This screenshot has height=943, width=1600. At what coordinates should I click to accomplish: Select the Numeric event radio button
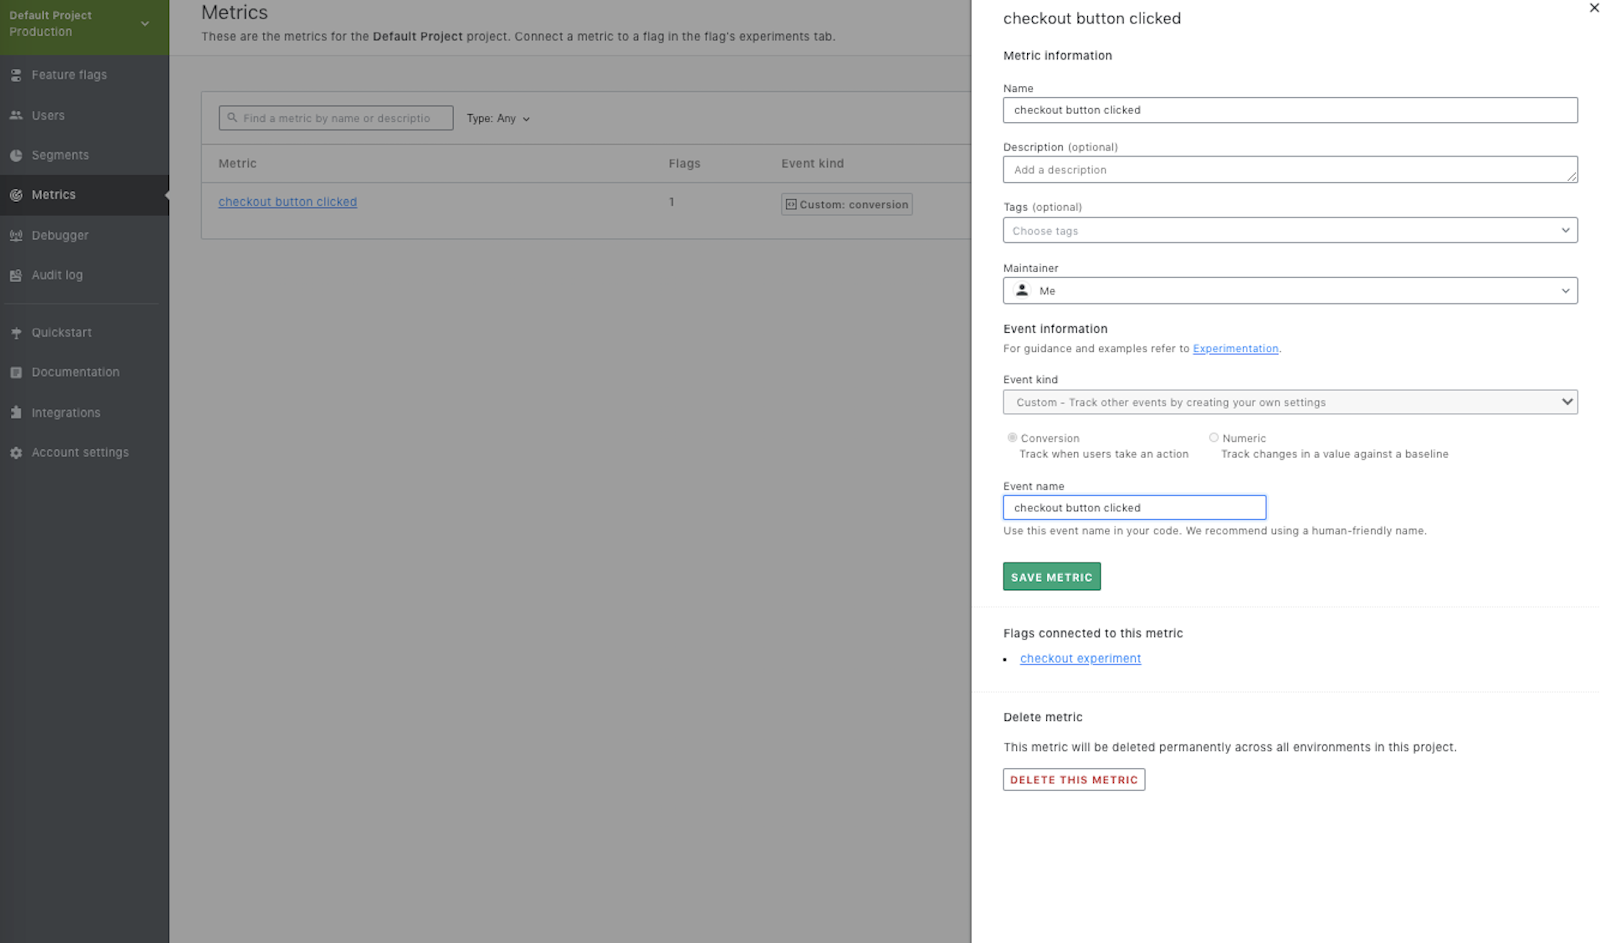(1213, 437)
